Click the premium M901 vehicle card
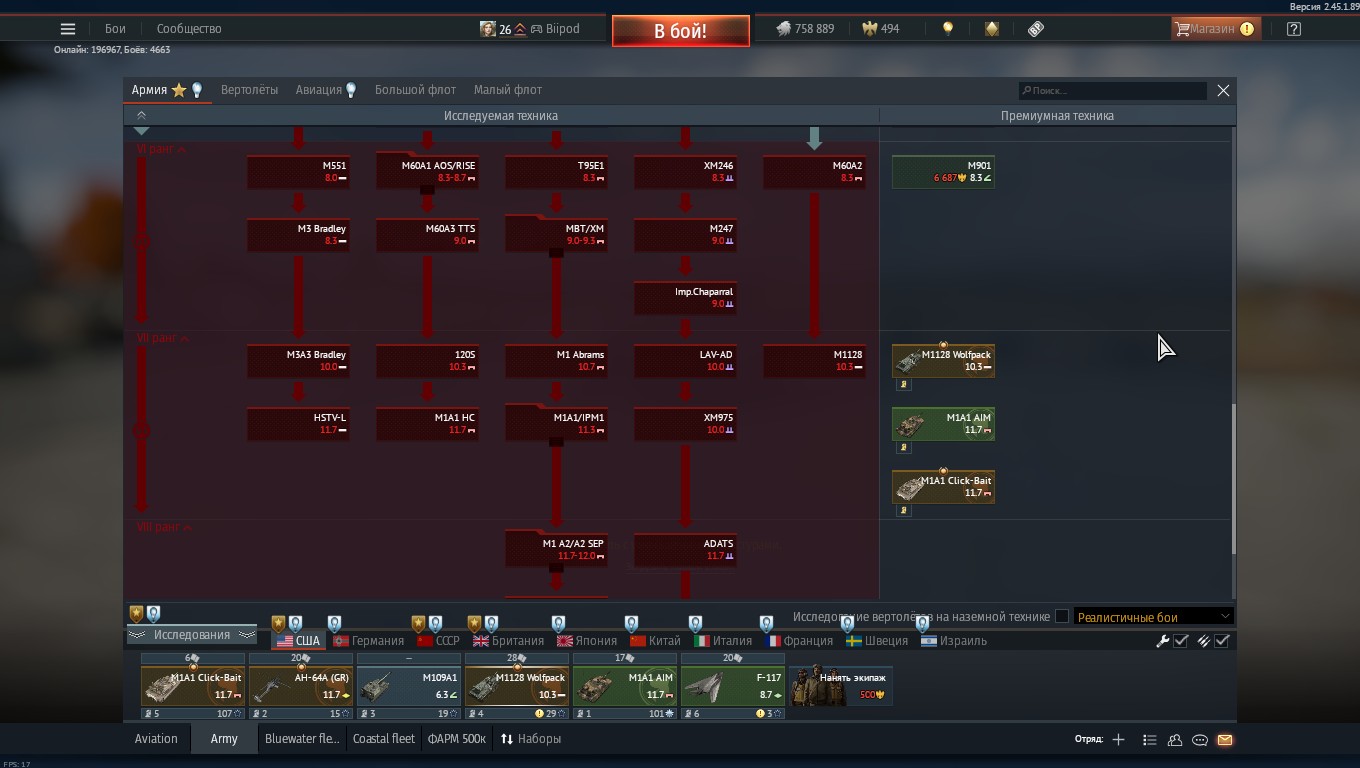Viewport: 1360px width, 768px height. coord(943,172)
